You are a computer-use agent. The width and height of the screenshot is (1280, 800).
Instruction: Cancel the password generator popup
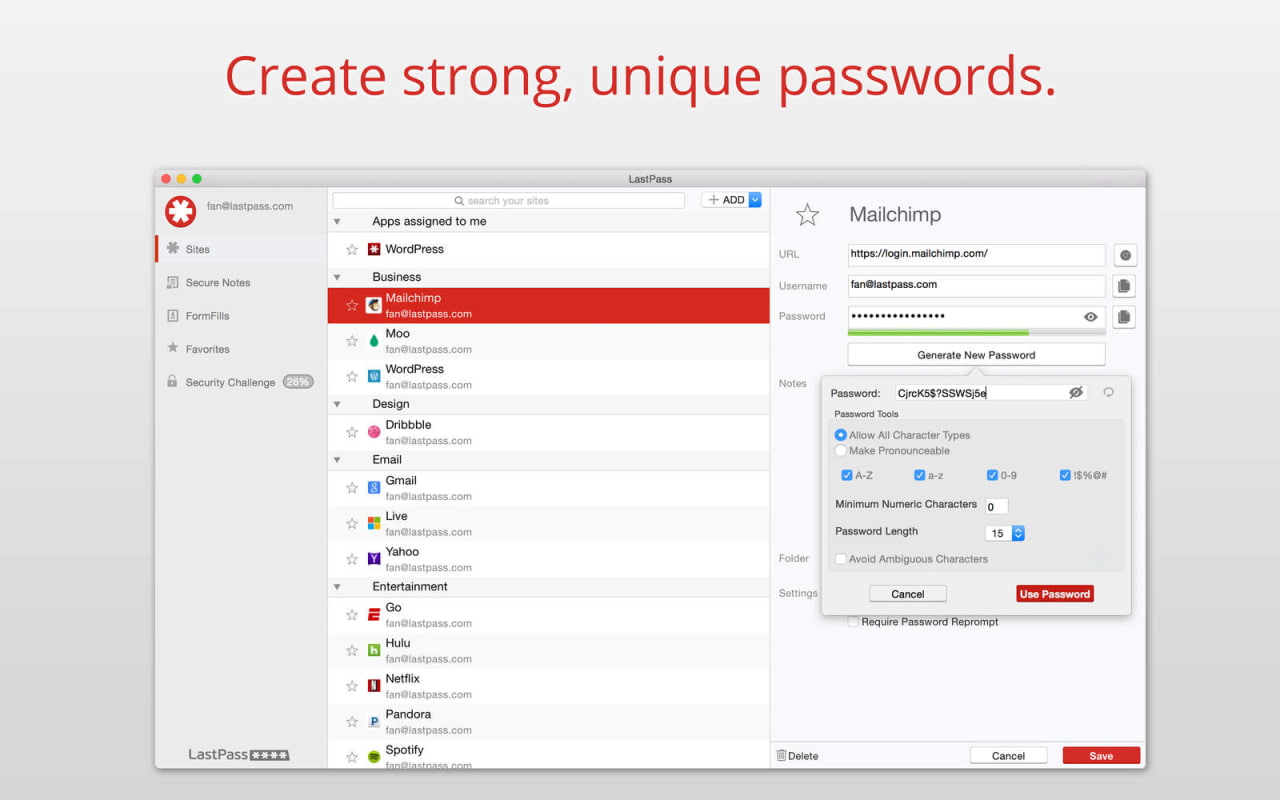pyautogui.click(x=907, y=594)
